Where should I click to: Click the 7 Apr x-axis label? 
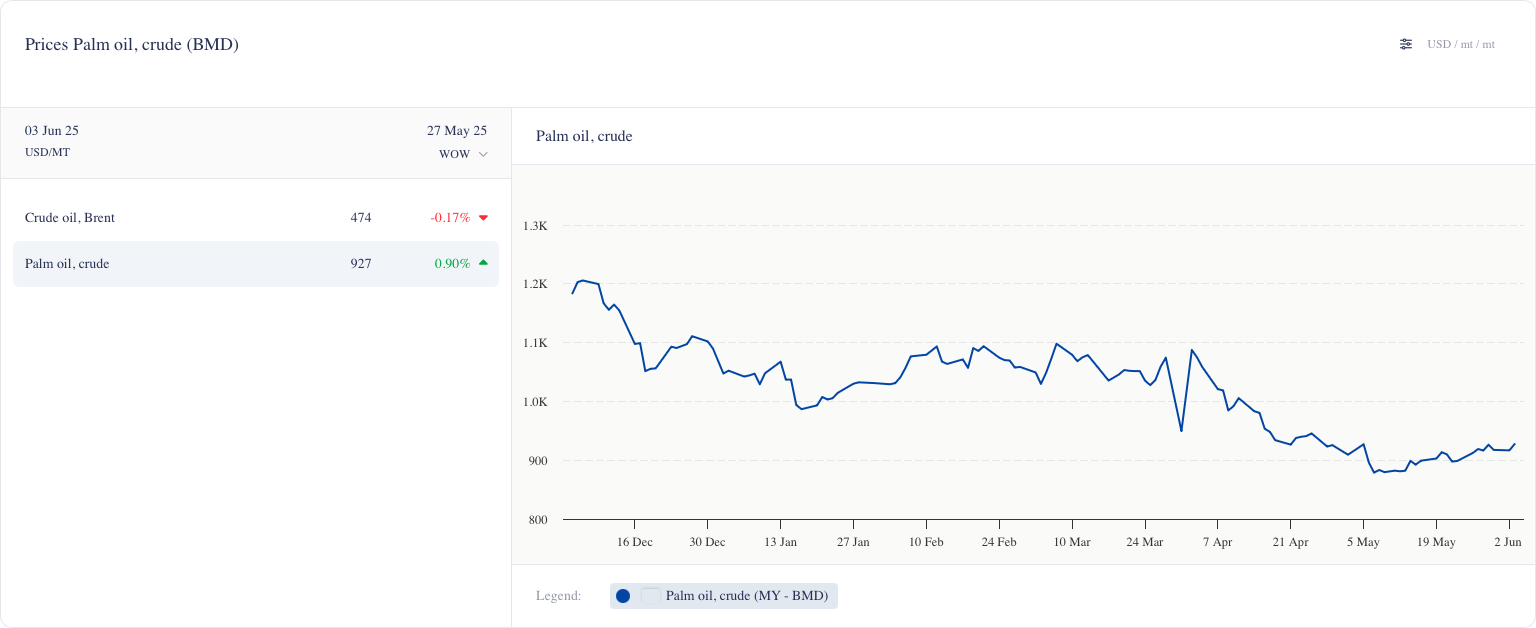coord(1217,542)
